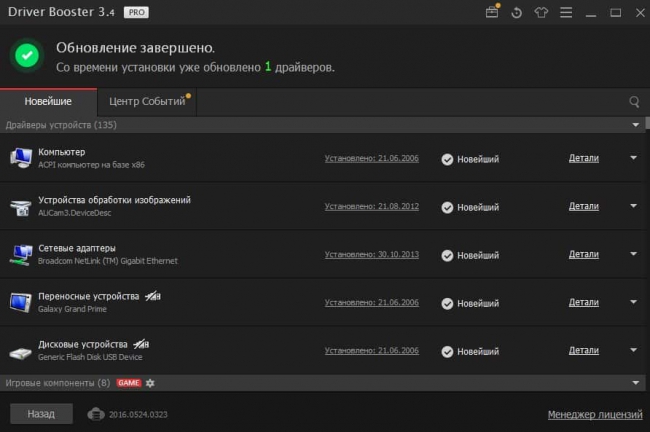650x432 pixels.
Task: Open Детали link for Generic Flash Disk
Action: point(584,350)
